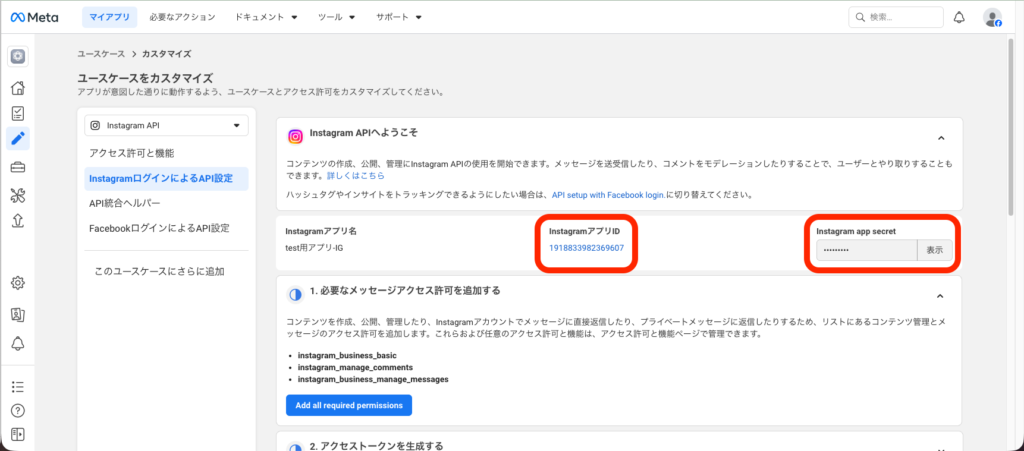Click 表示 to reveal app secret

coord(934,250)
